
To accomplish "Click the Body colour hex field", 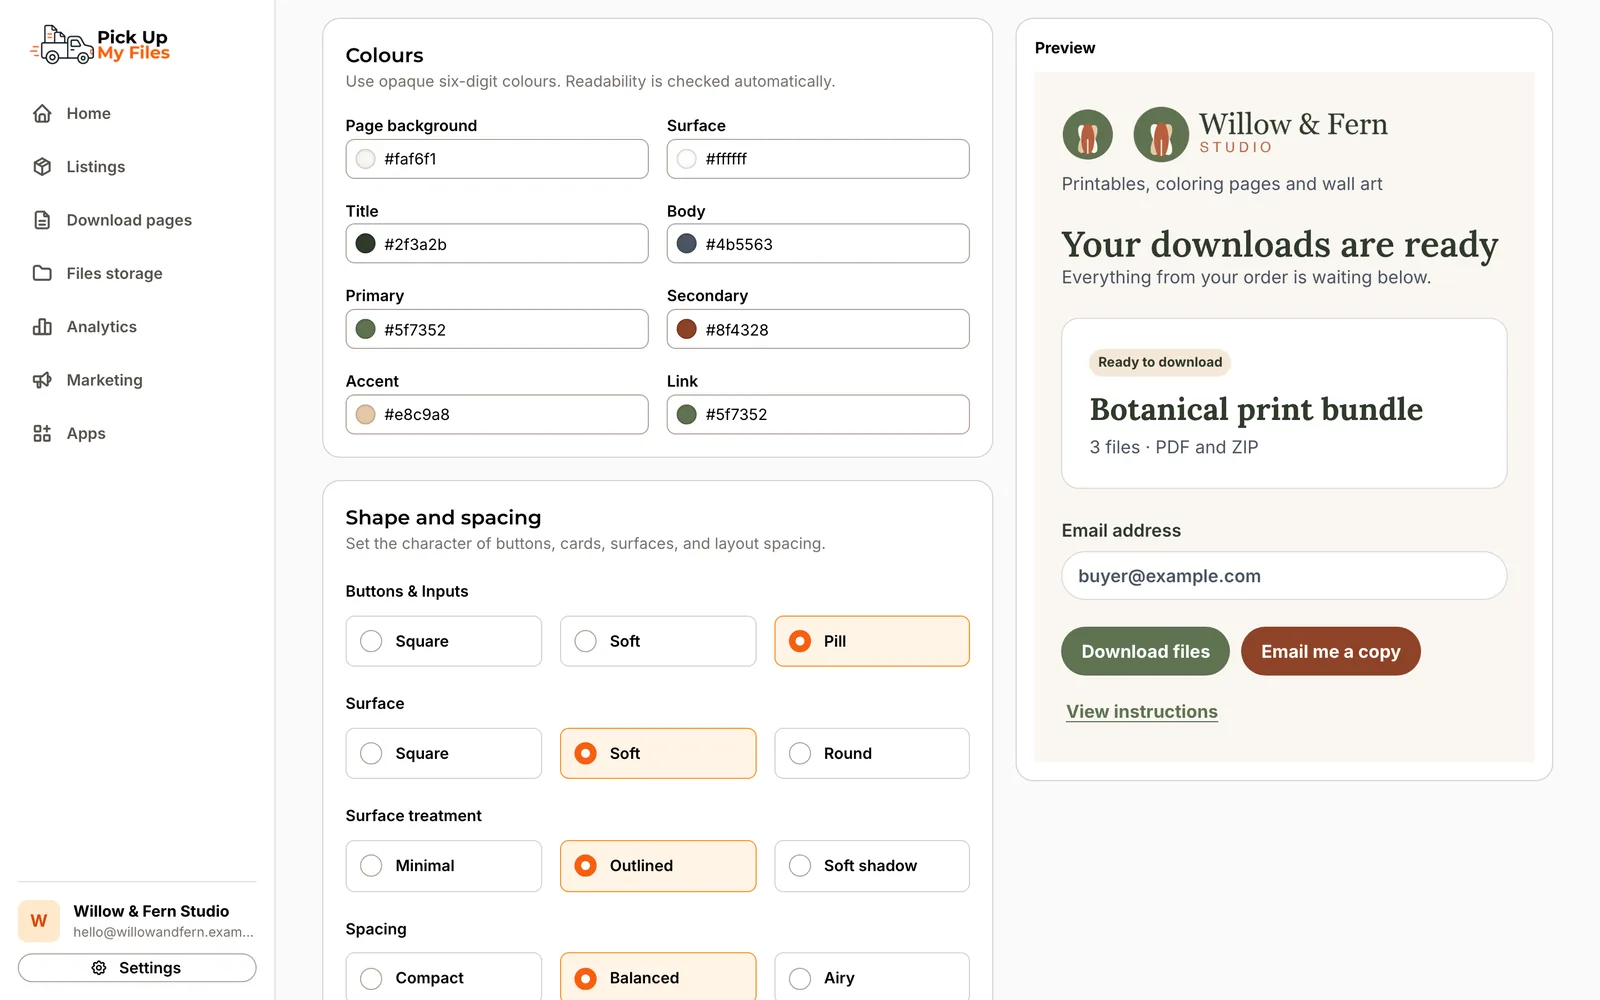I will (x=818, y=244).
